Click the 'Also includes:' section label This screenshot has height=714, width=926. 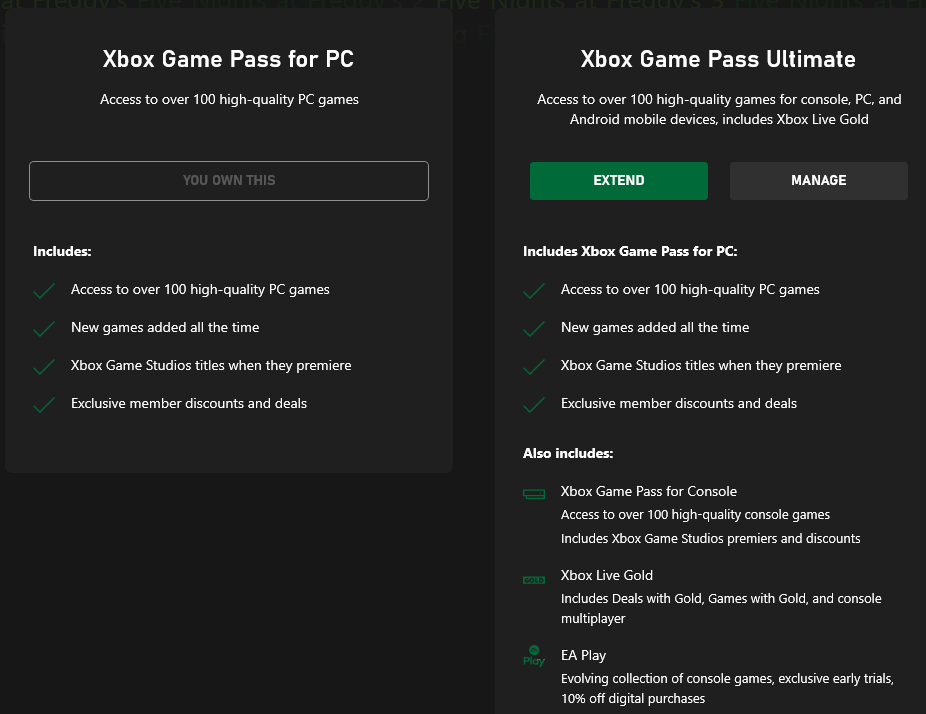[568, 454]
